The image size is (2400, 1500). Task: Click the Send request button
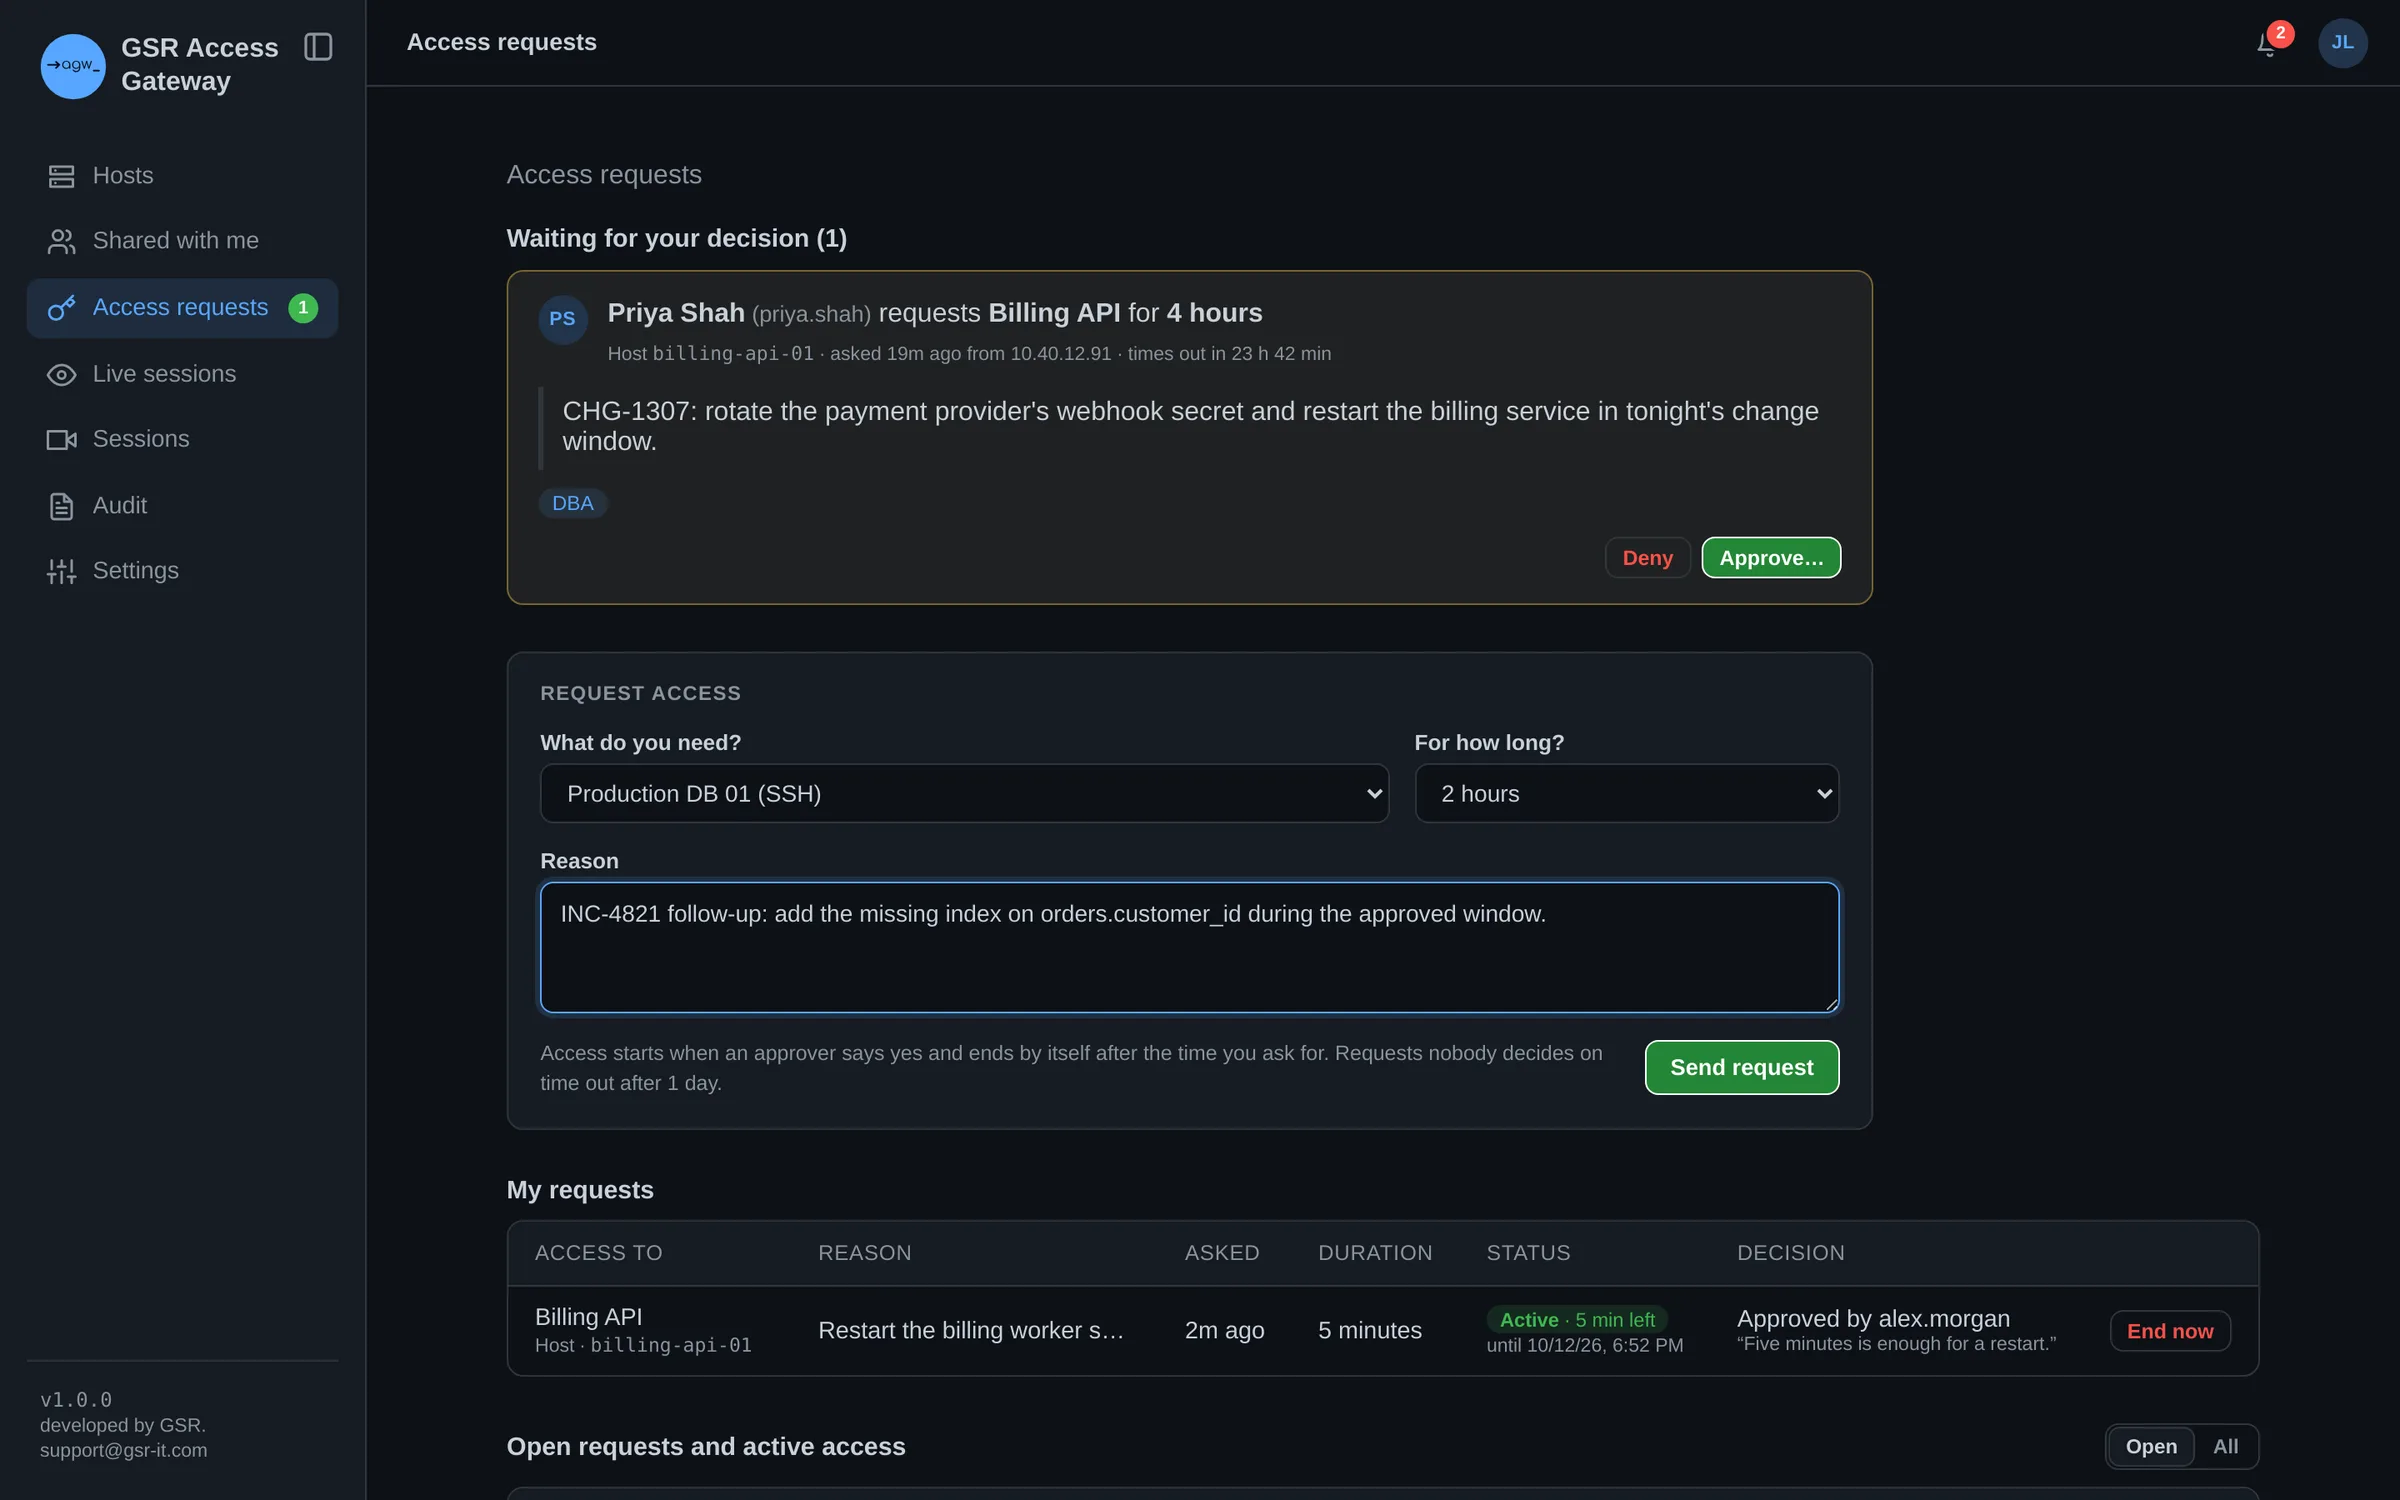1741,1067
